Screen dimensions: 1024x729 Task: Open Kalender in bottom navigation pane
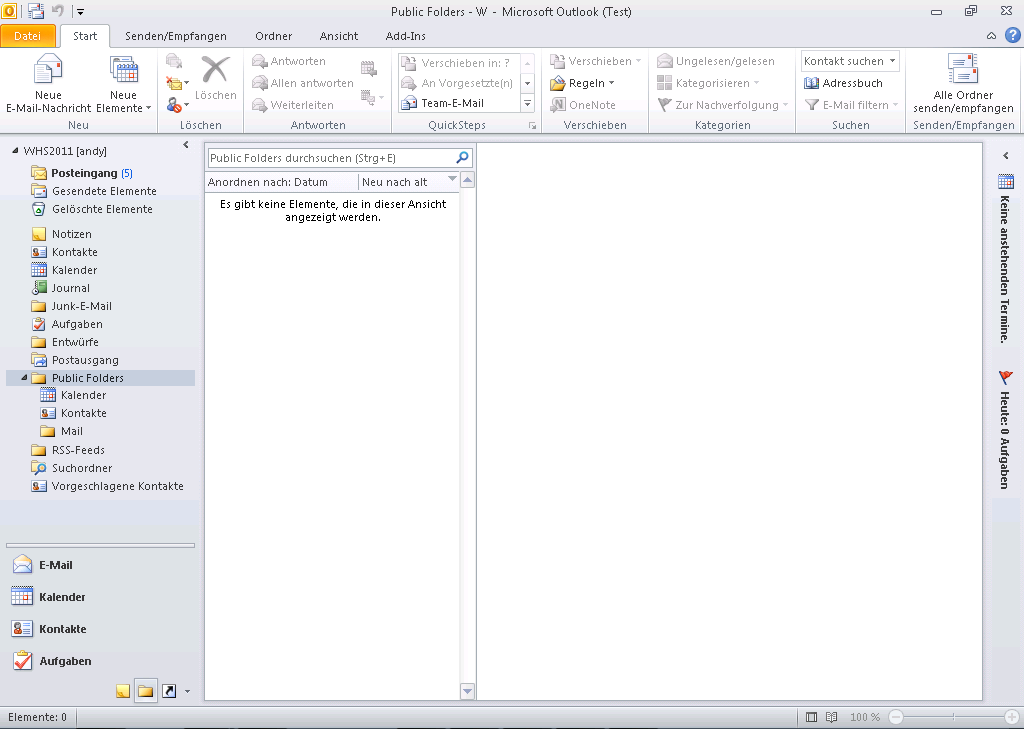tap(62, 597)
